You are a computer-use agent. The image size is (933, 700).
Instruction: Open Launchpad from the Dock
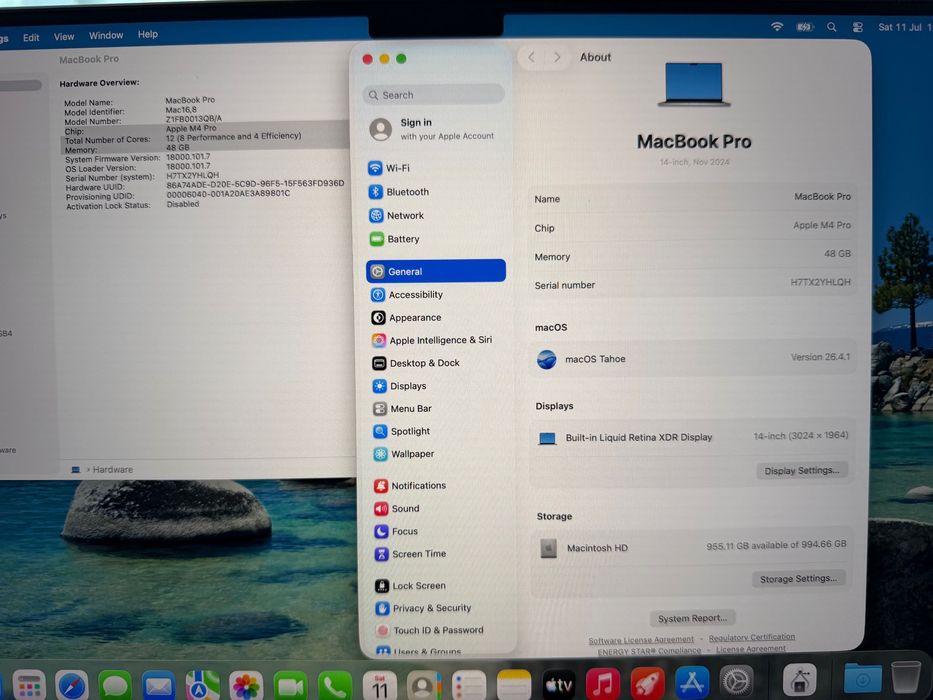29,686
